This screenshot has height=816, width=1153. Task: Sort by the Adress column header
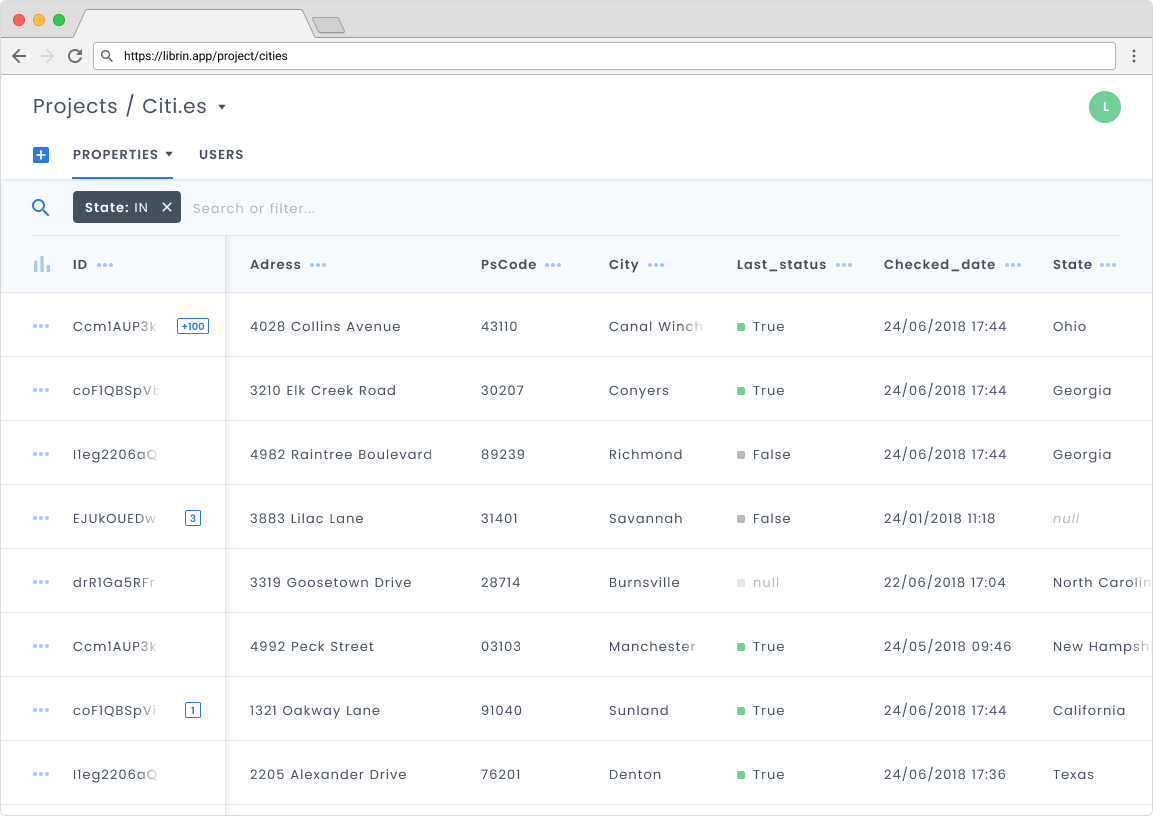[x=275, y=265]
